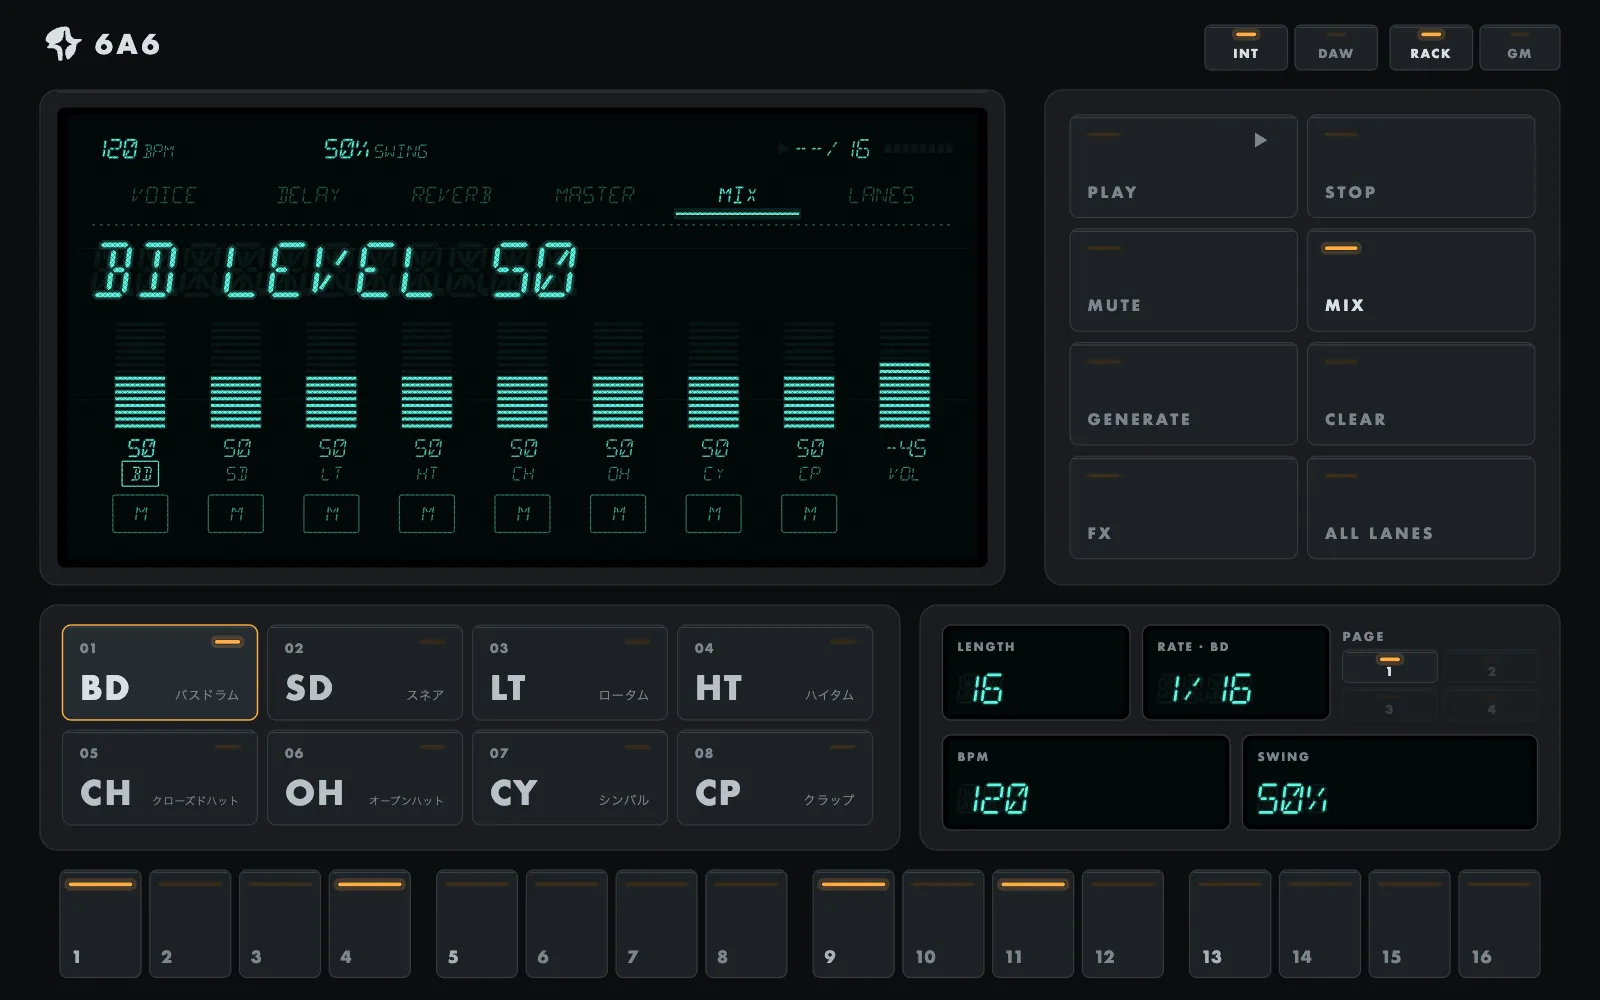Open the VOICE display tab
1600x1000 pixels.
(164, 195)
